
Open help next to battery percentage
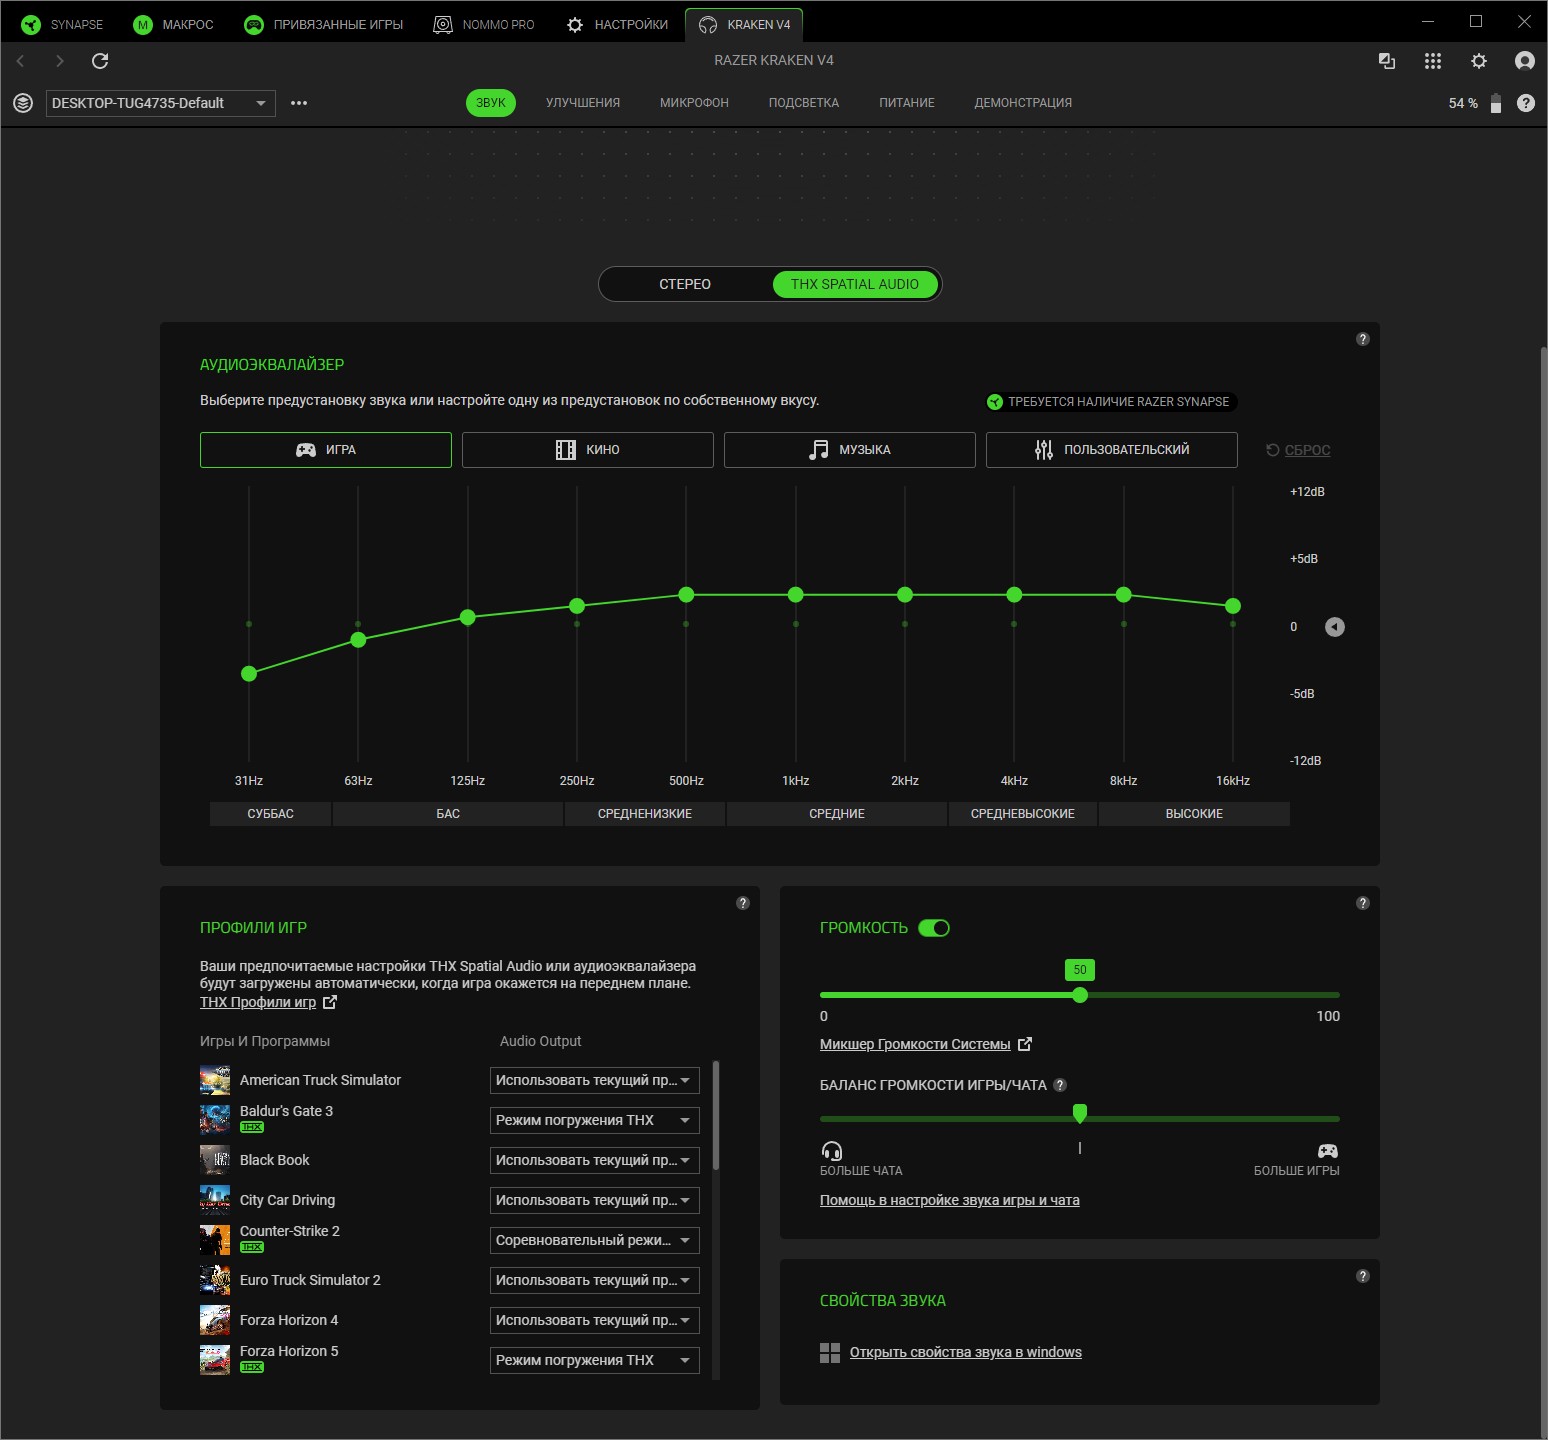tap(1526, 103)
